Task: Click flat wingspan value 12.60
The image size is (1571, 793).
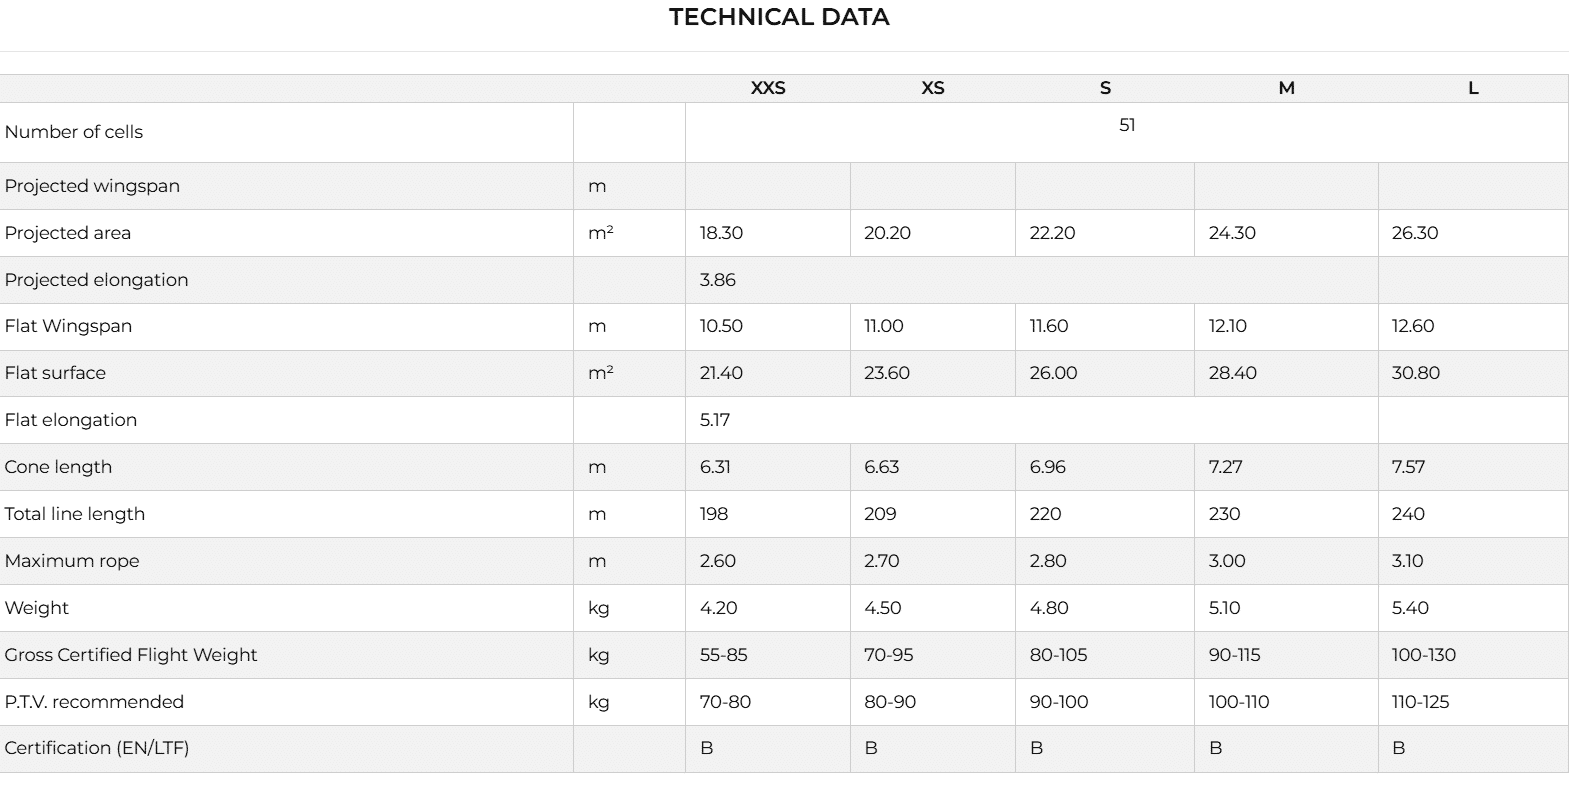Action: click(1413, 326)
